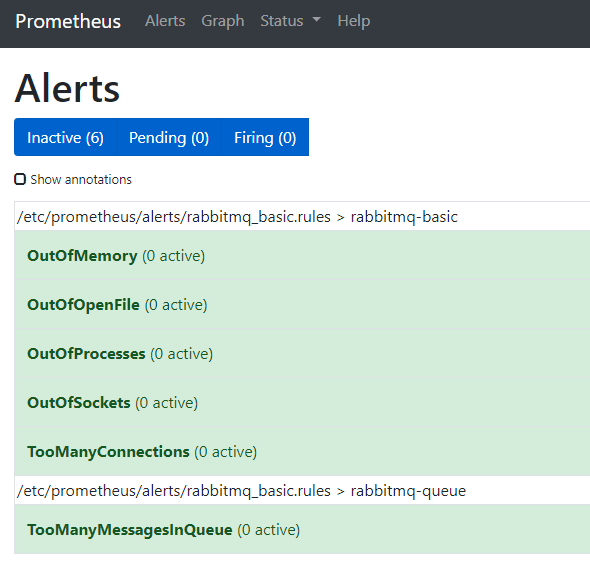Viewport: 590px width, 569px height.
Task: Expand the OutOfProcesses alert details
Action: tap(302, 353)
